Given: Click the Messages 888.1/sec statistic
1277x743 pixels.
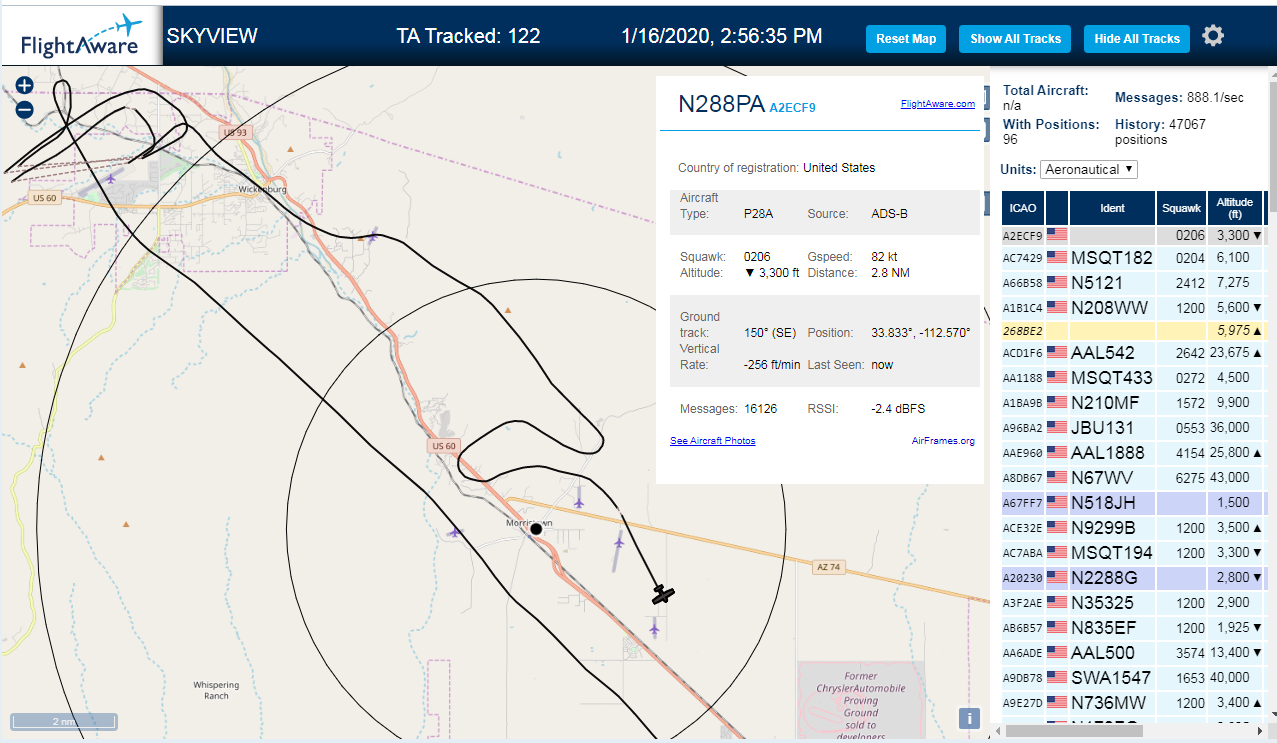Looking at the screenshot, I should [x=1179, y=97].
